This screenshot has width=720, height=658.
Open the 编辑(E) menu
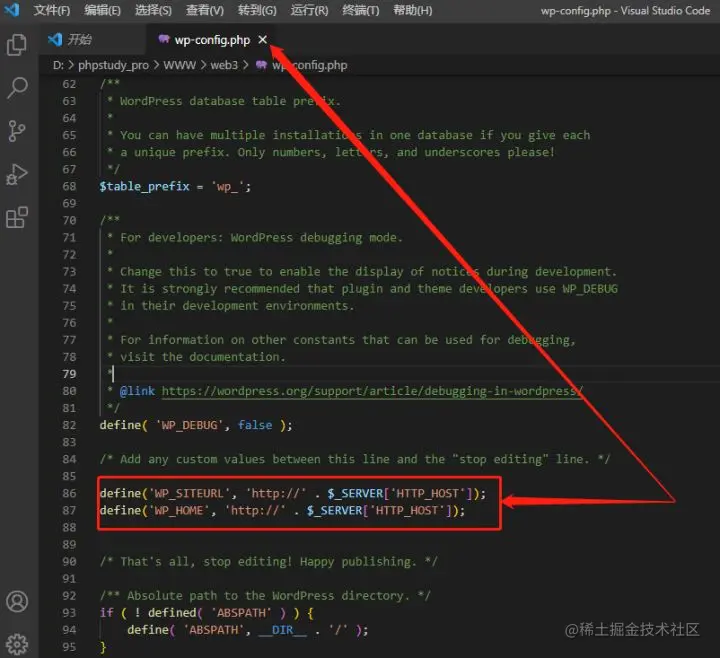[102, 10]
